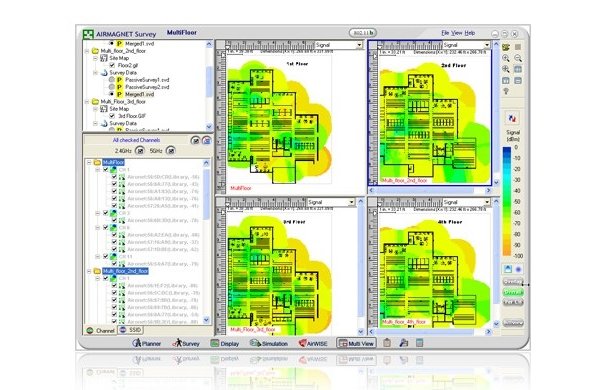This screenshot has width=600, height=390.
Task: Click the AirWISE red icon
Action: tap(303, 343)
